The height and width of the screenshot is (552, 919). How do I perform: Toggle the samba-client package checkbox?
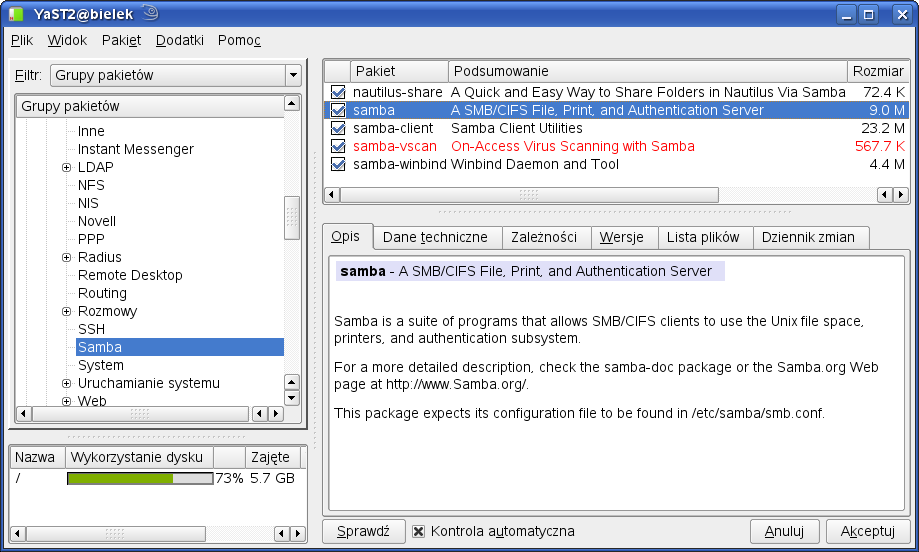(338, 128)
